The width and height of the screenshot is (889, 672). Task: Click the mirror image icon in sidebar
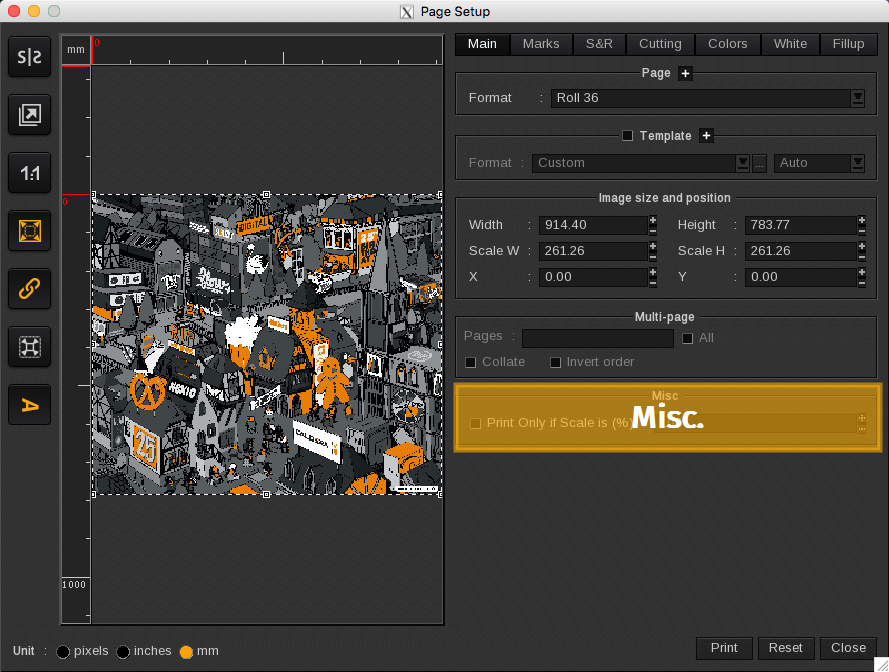coord(30,59)
